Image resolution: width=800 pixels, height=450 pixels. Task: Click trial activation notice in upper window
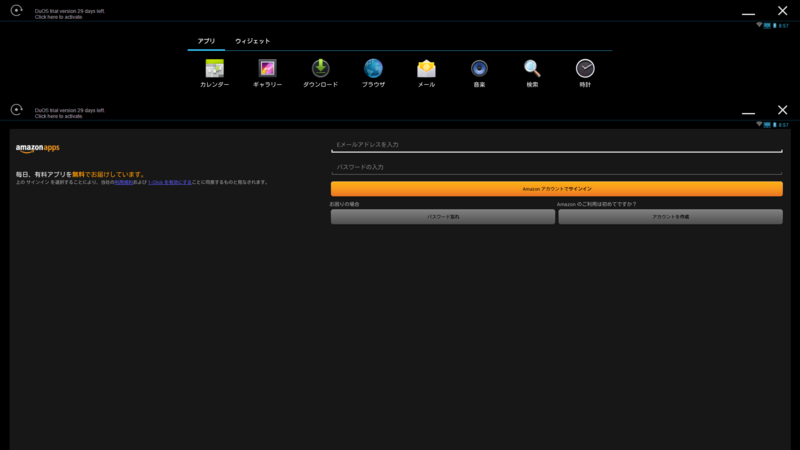[69, 14]
